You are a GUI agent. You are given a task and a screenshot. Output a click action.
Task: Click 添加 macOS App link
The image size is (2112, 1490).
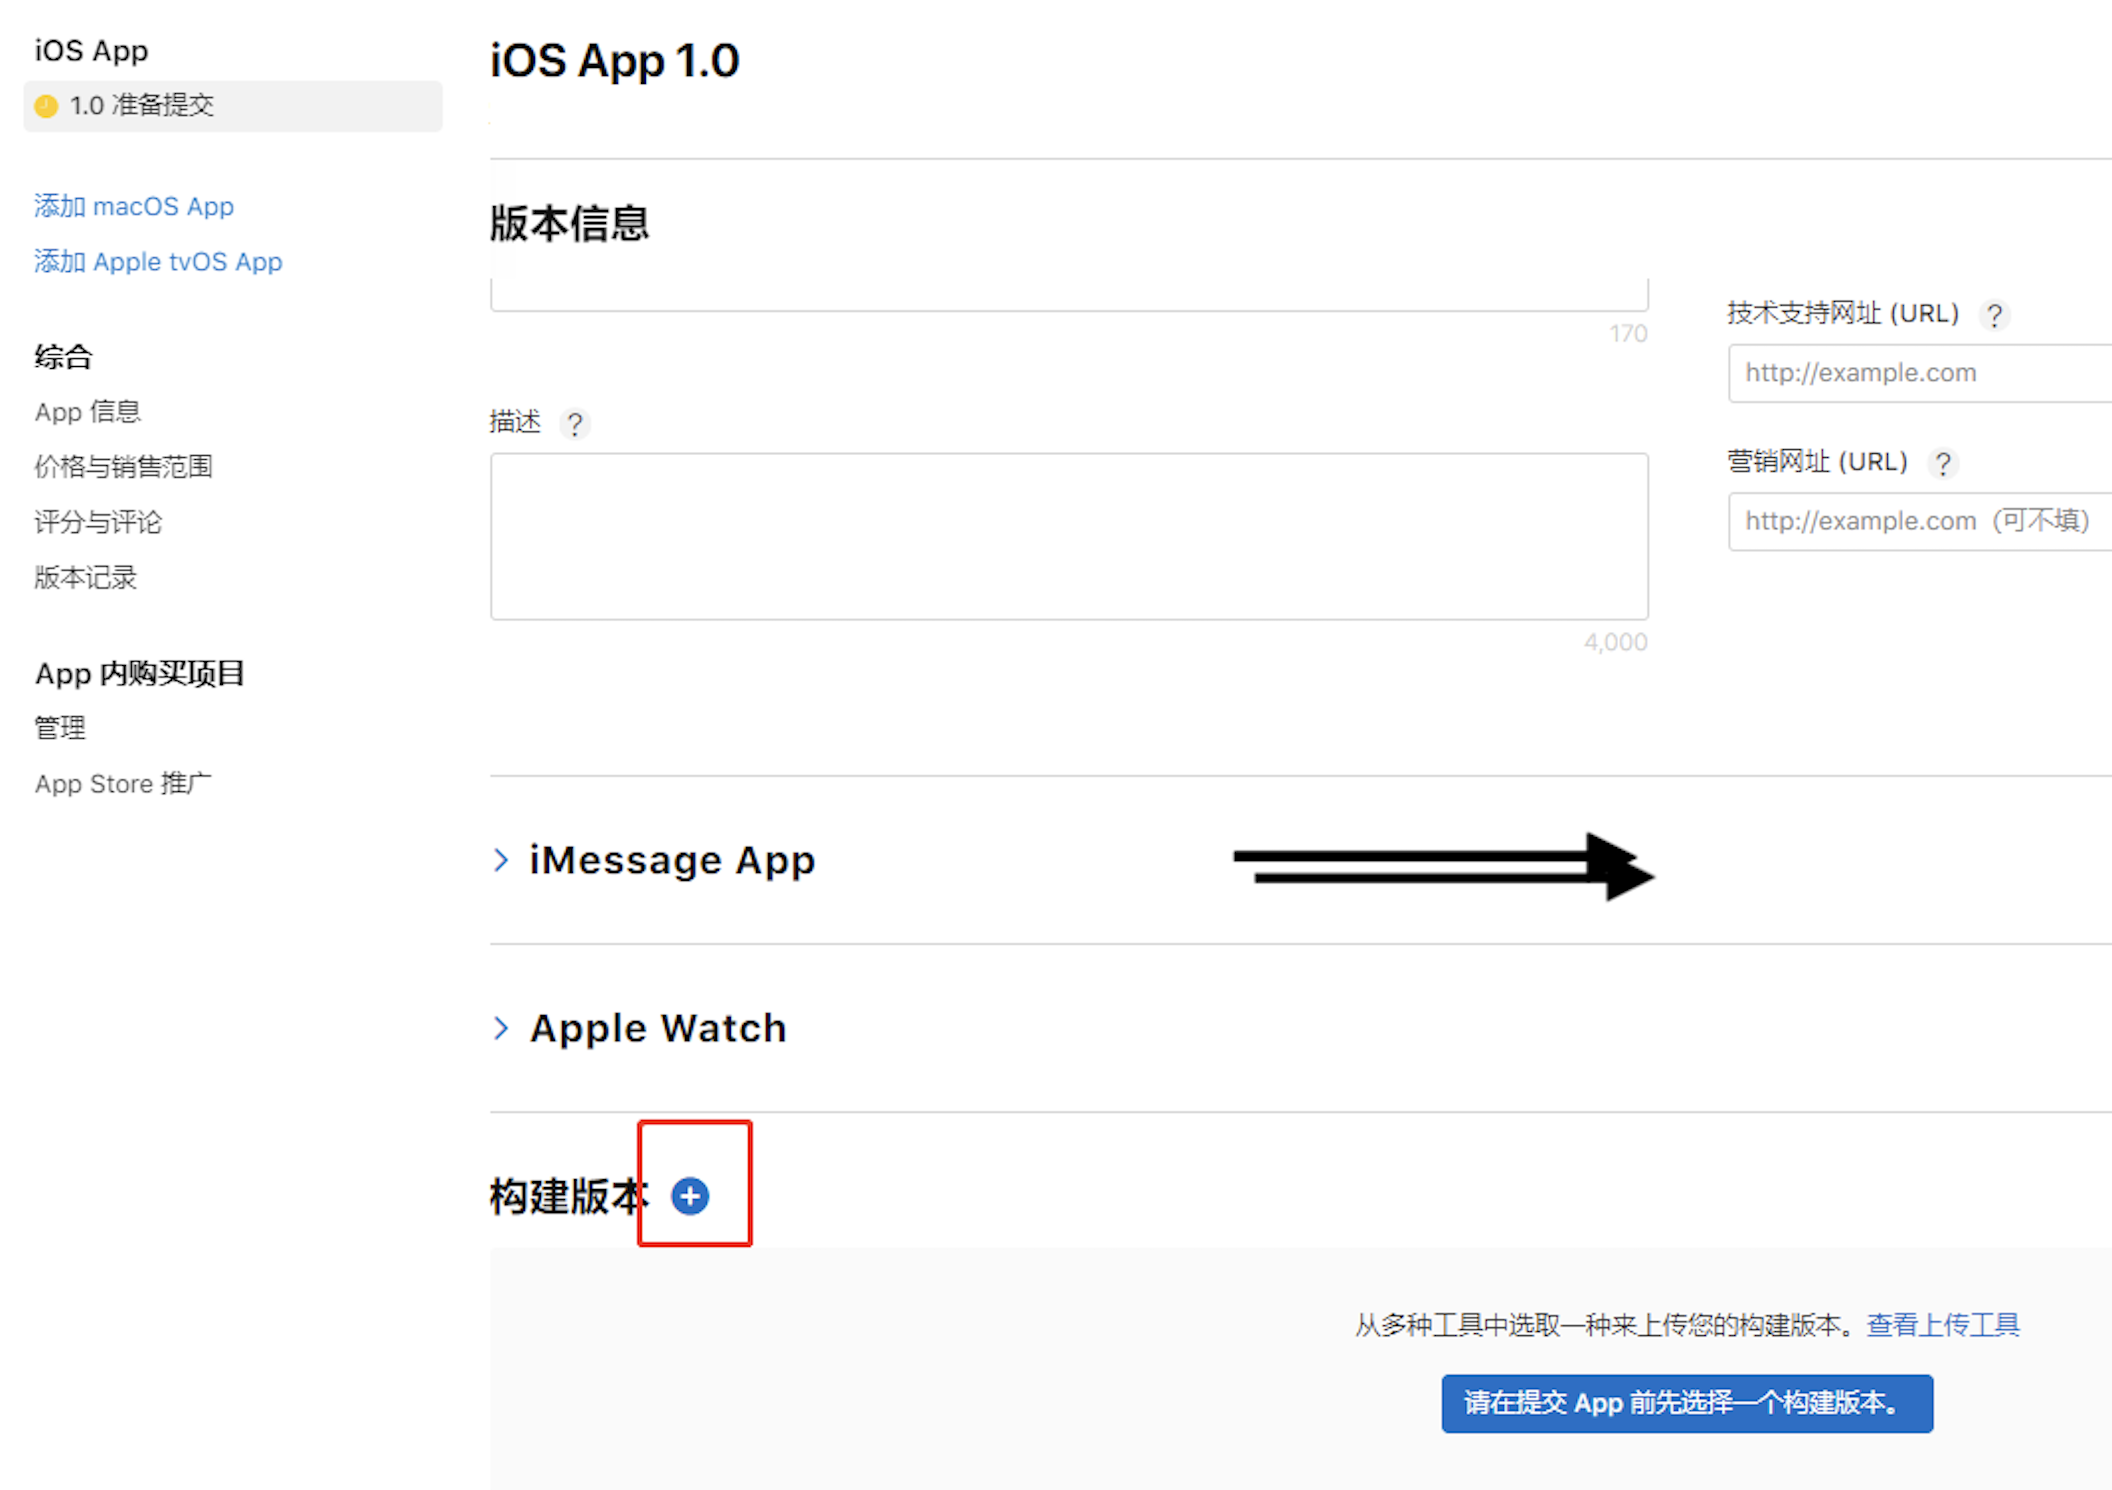click(133, 206)
